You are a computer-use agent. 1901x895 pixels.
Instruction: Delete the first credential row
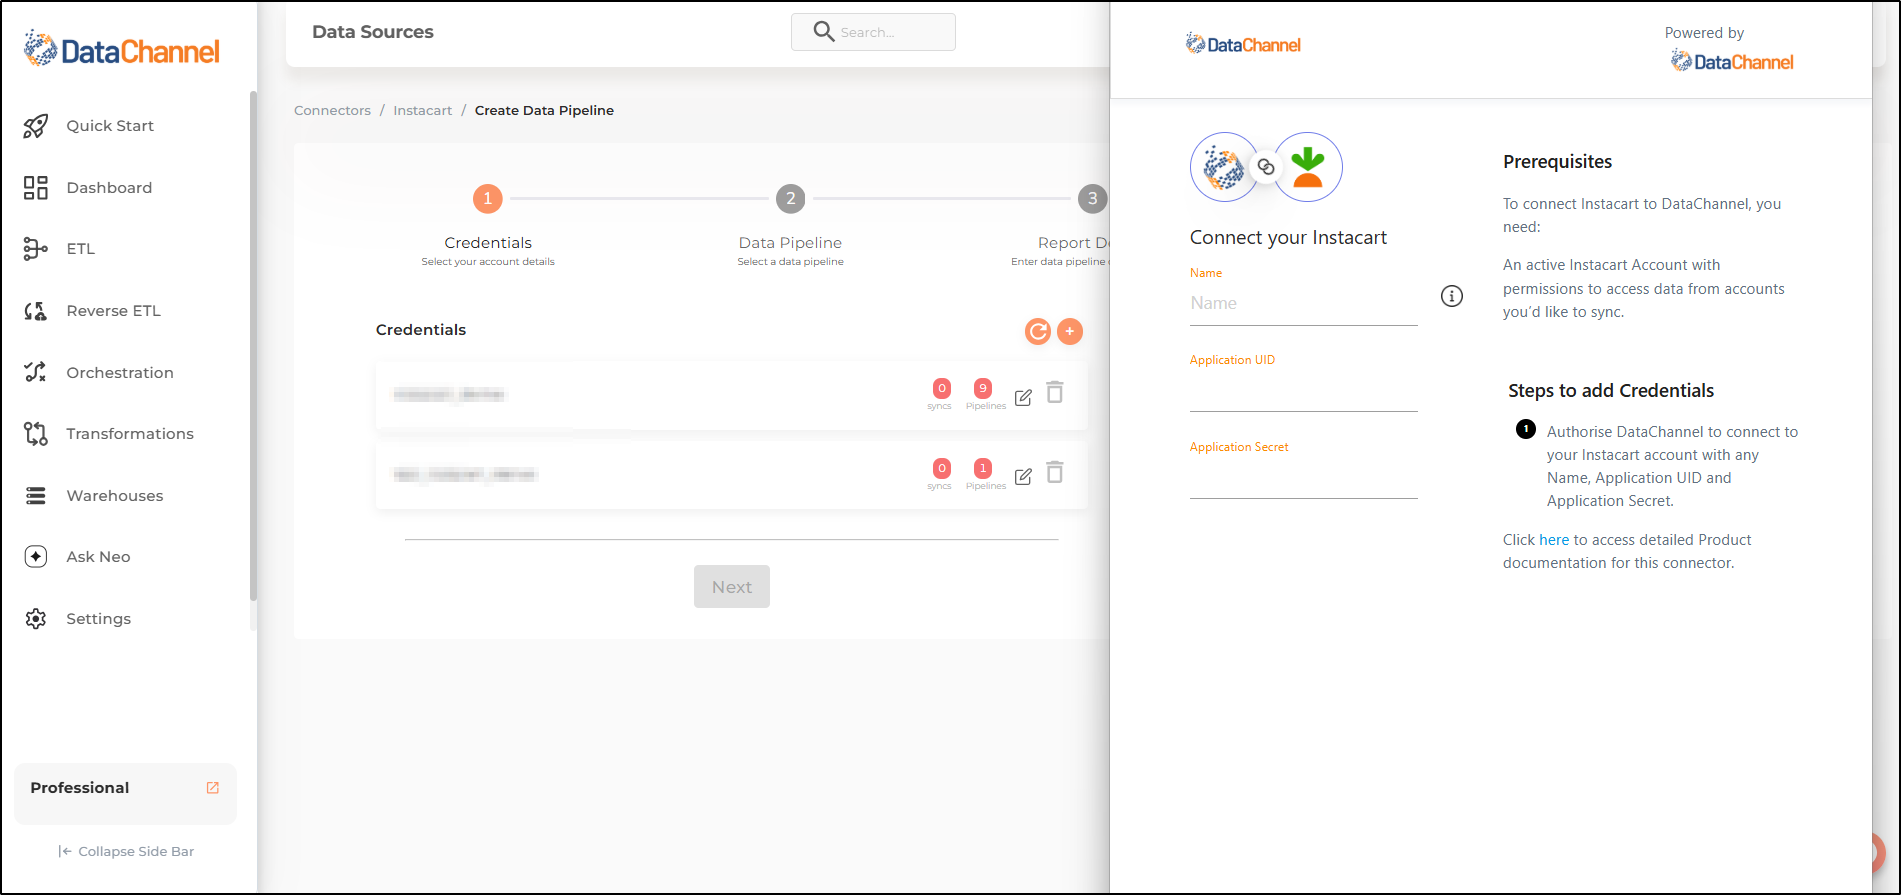pos(1055,392)
